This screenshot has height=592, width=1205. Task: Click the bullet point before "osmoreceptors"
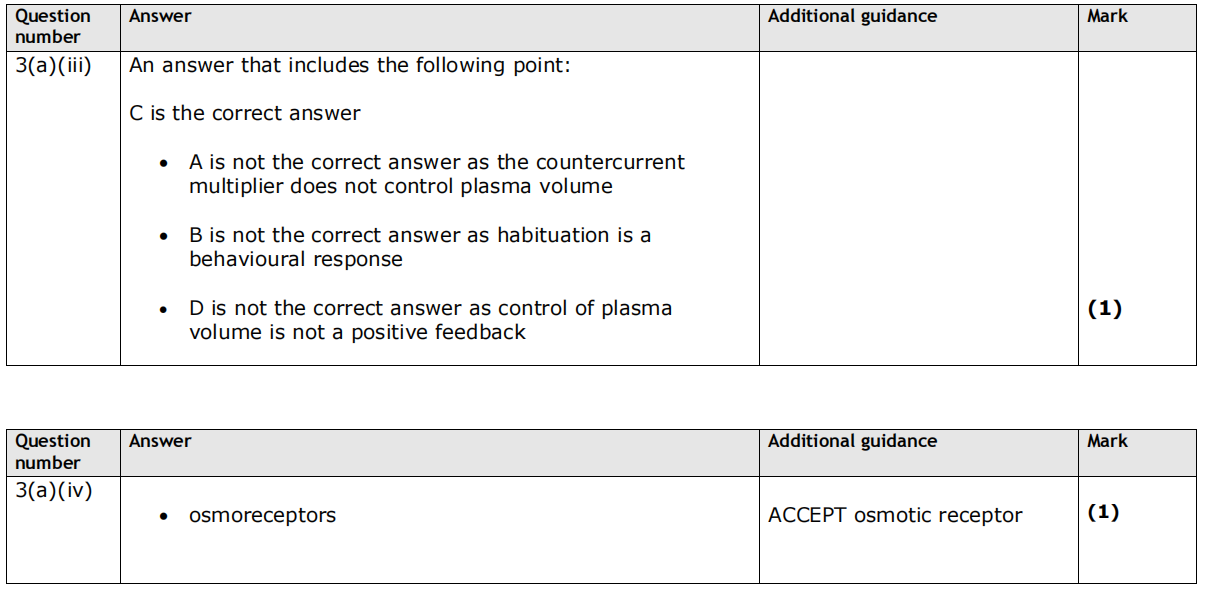(164, 517)
